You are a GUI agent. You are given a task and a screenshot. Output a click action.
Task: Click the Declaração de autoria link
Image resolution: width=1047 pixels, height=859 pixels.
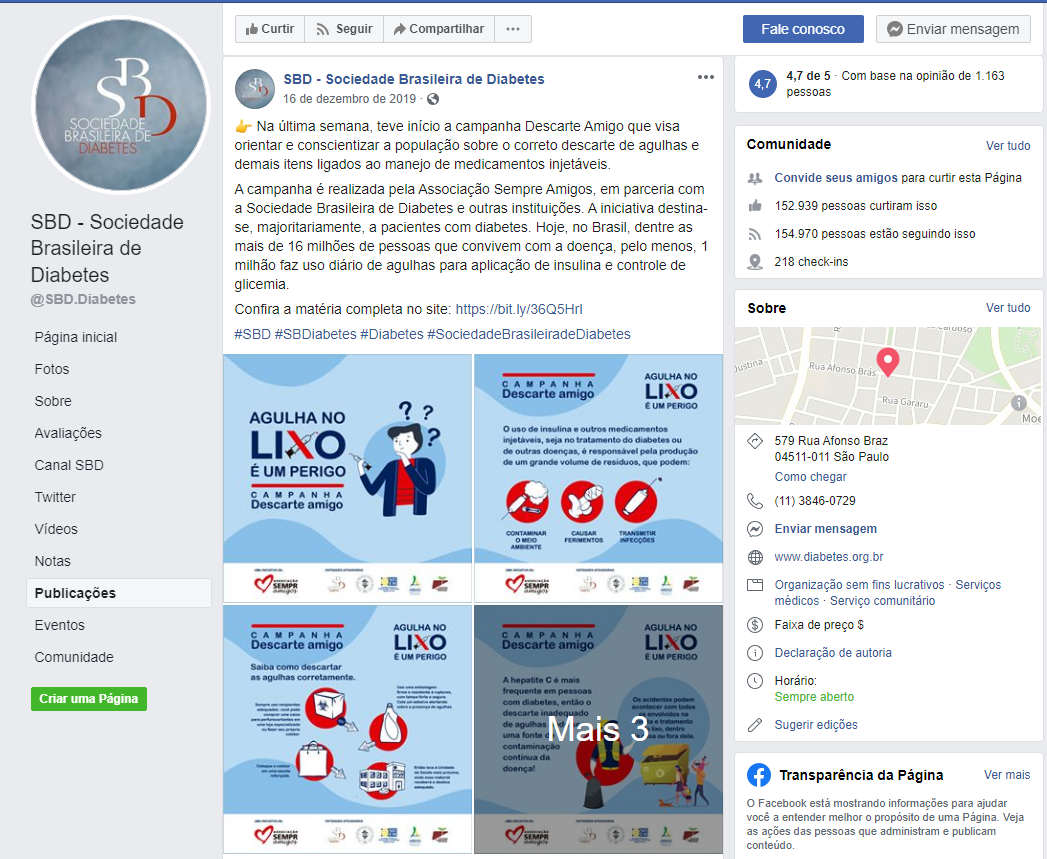coord(833,653)
